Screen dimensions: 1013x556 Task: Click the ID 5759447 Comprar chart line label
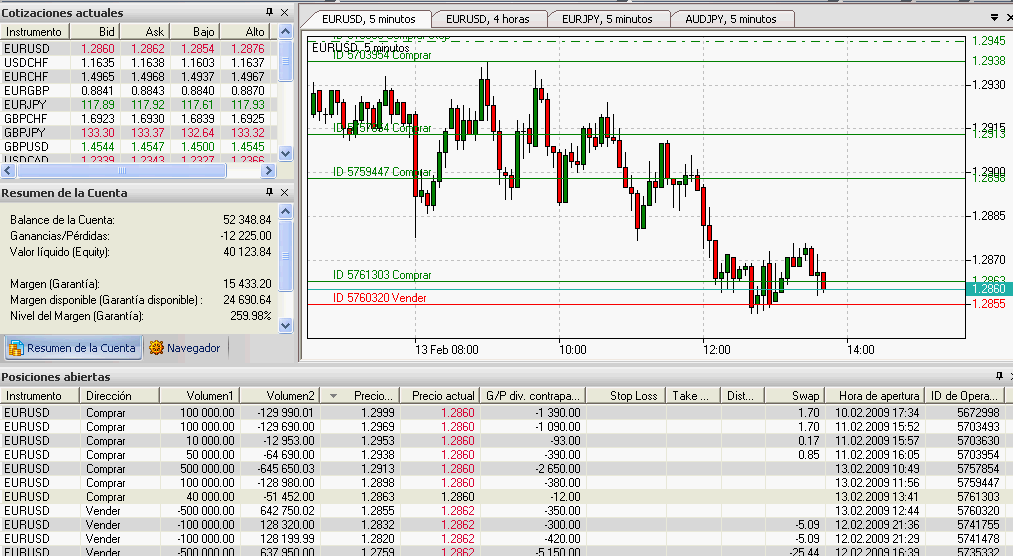pyautogui.click(x=382, y=172)
